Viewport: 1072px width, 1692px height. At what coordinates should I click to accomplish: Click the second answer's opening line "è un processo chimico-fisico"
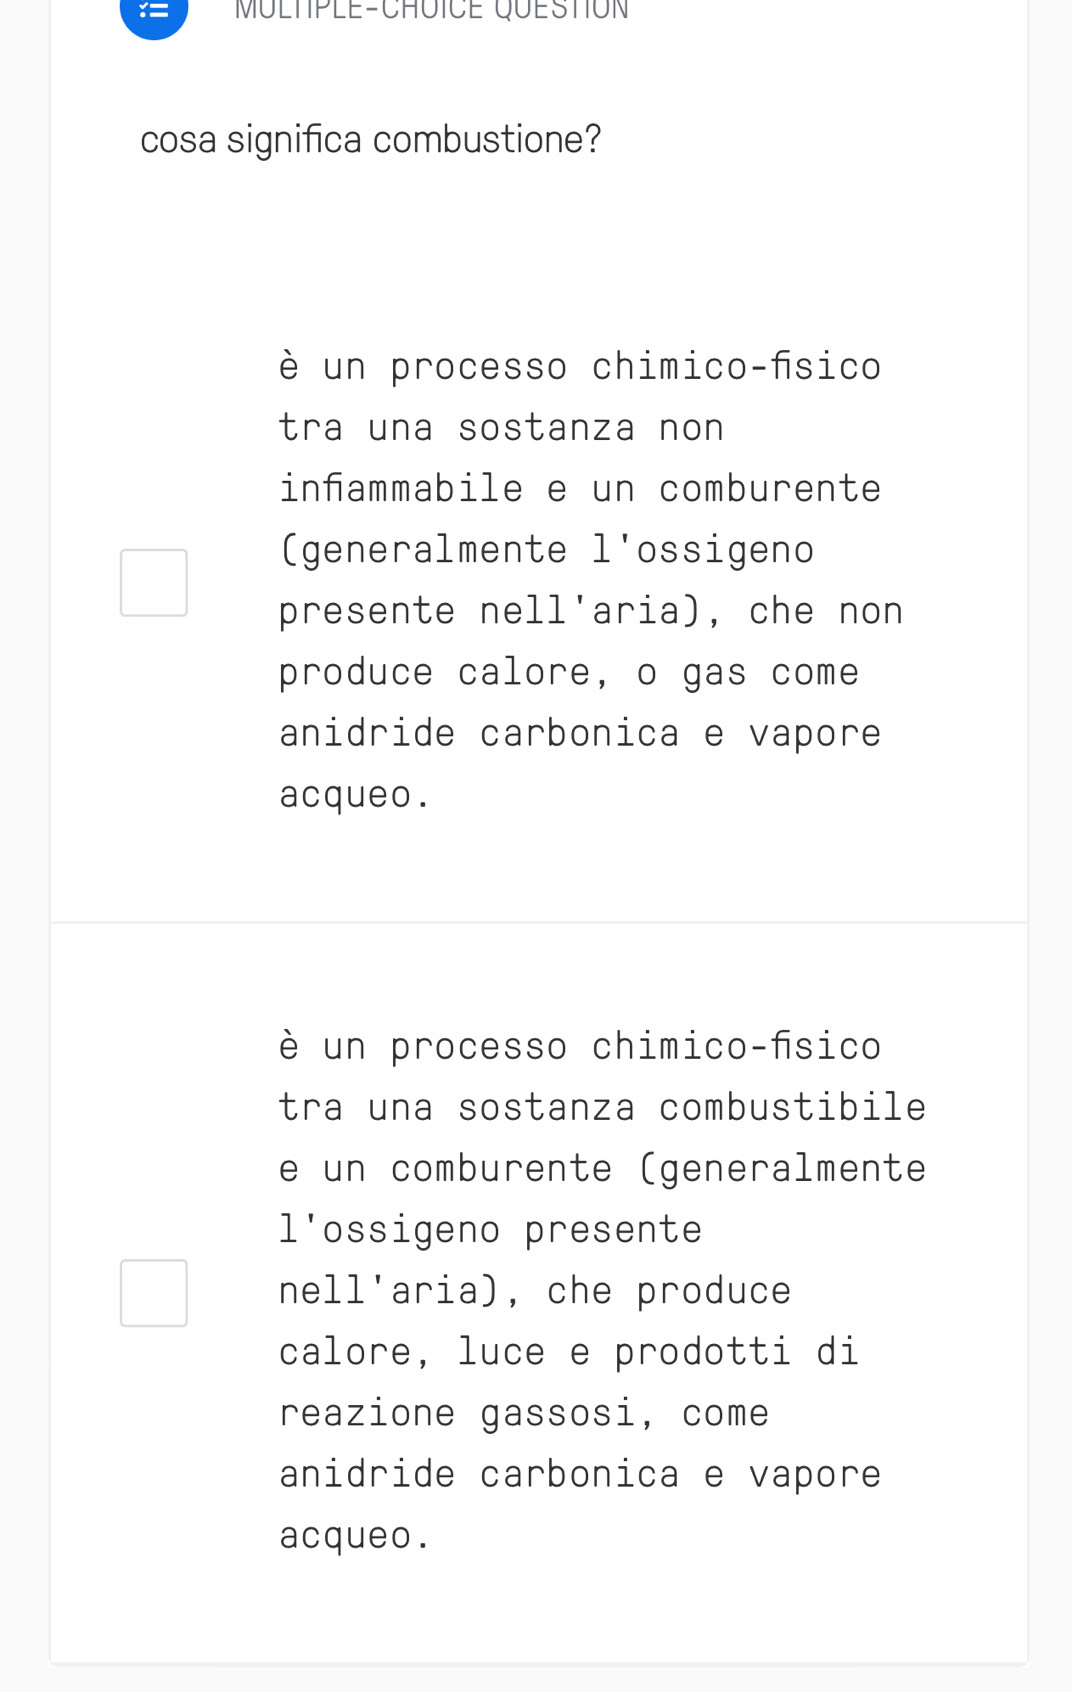[580, 1047]
